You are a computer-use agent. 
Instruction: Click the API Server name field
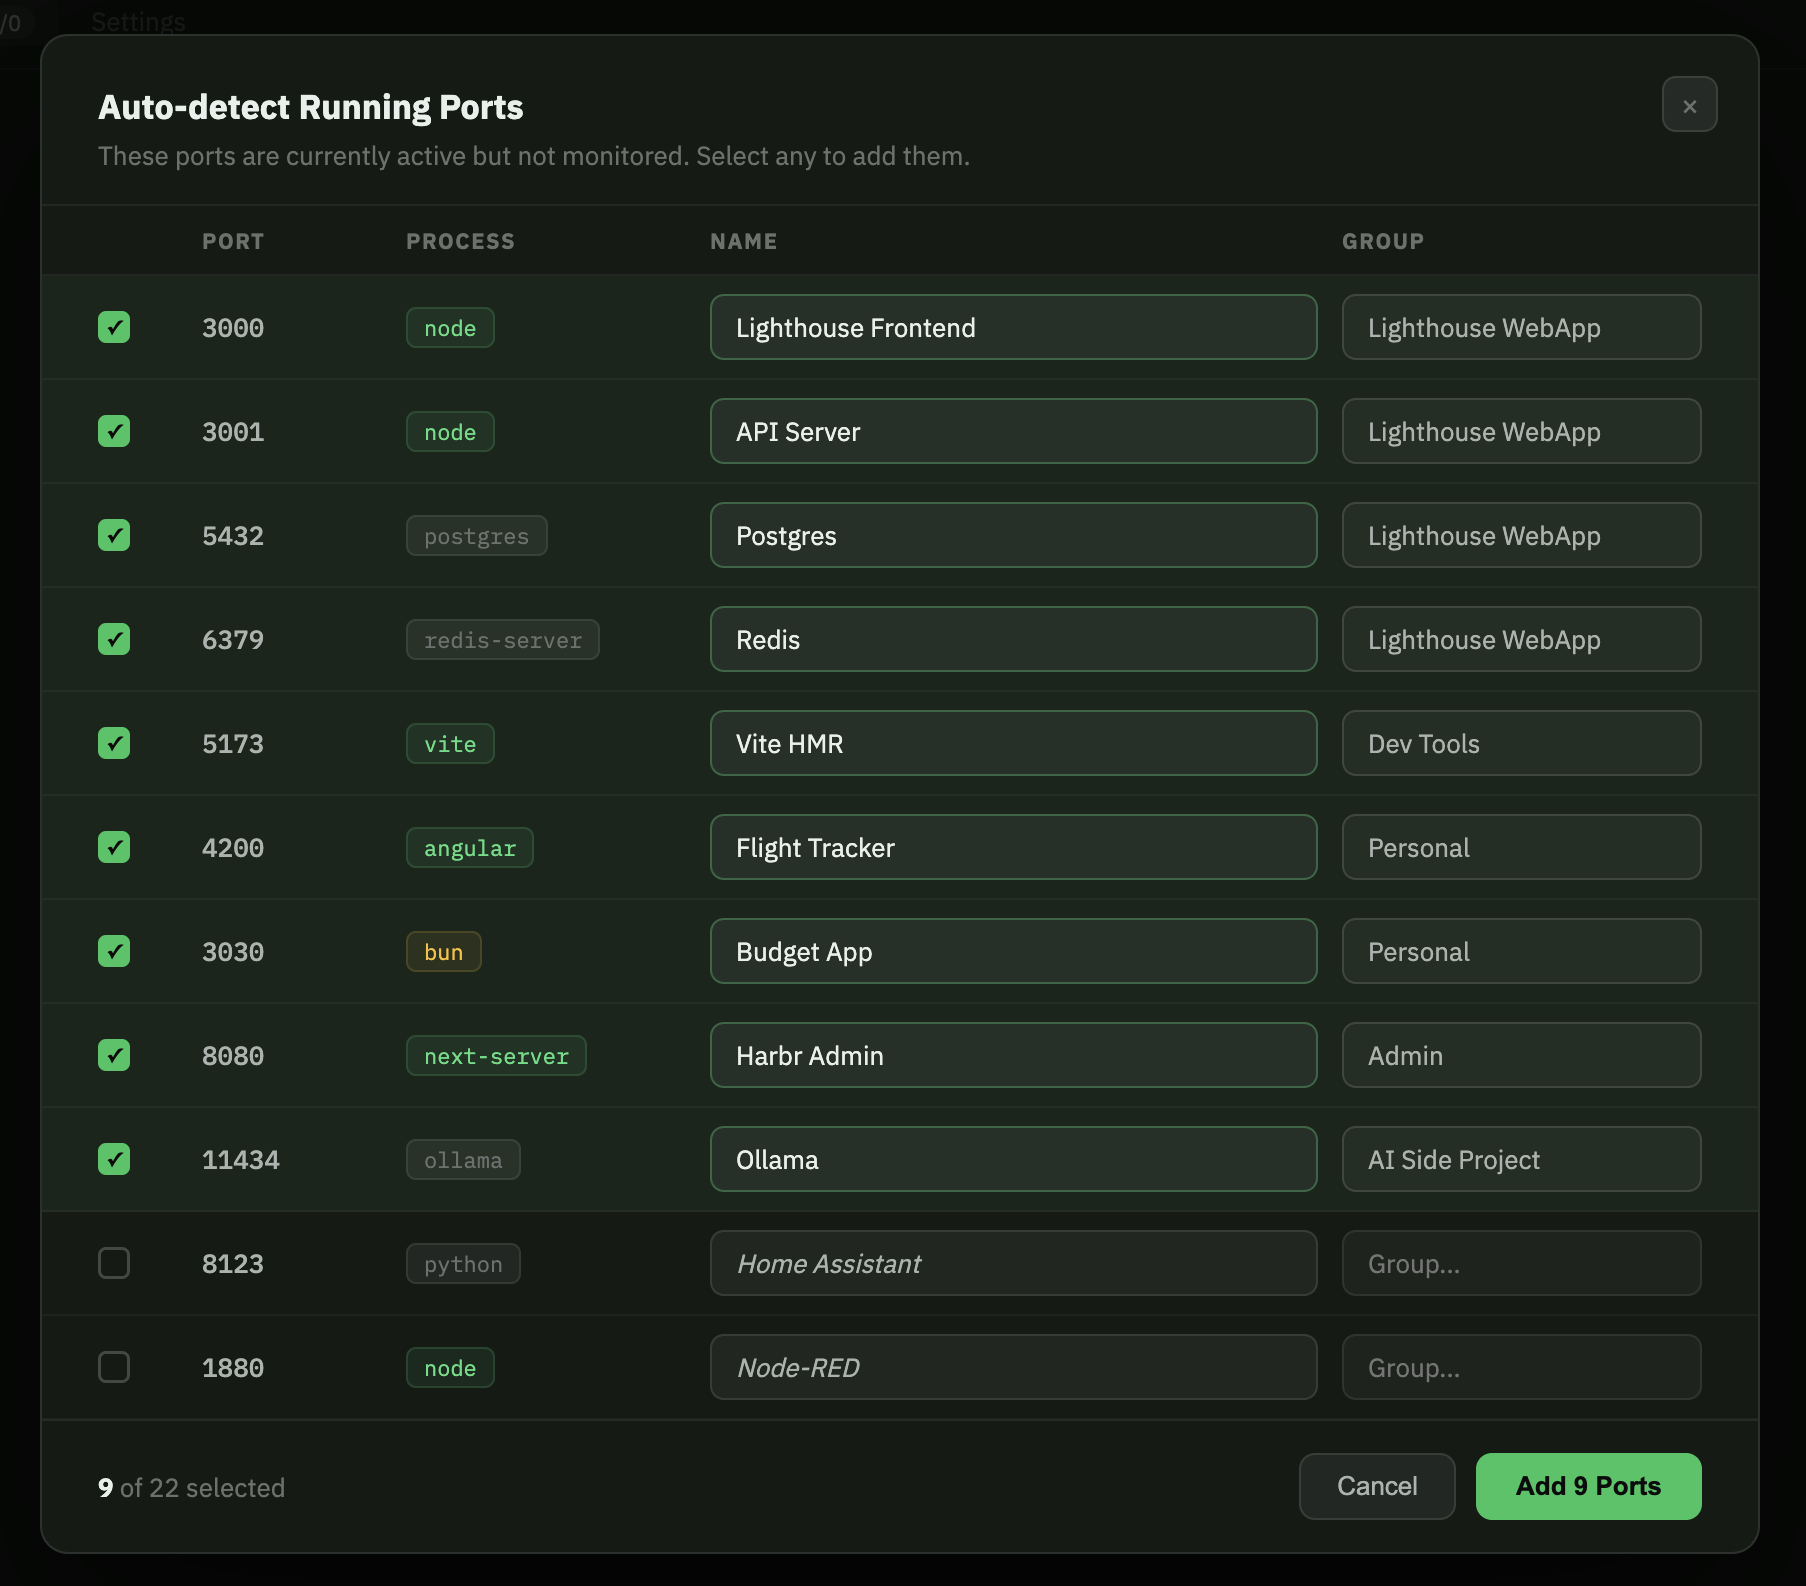[x=1013, y=431]
